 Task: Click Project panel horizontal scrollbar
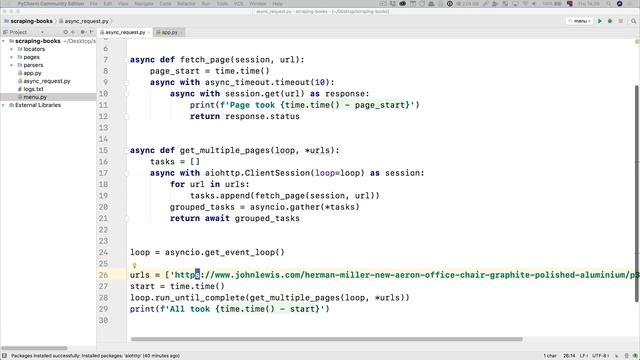[34, 348]
